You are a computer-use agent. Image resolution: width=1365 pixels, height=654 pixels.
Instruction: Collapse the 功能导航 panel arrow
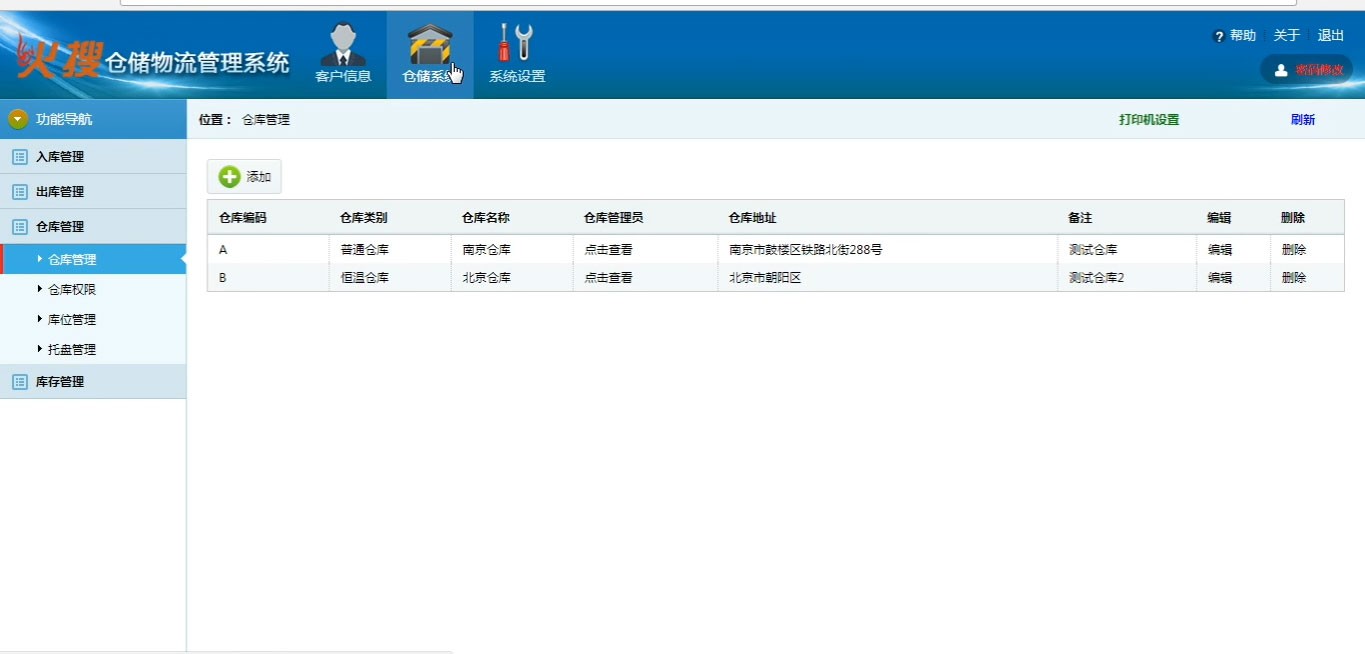coord(18,119)
